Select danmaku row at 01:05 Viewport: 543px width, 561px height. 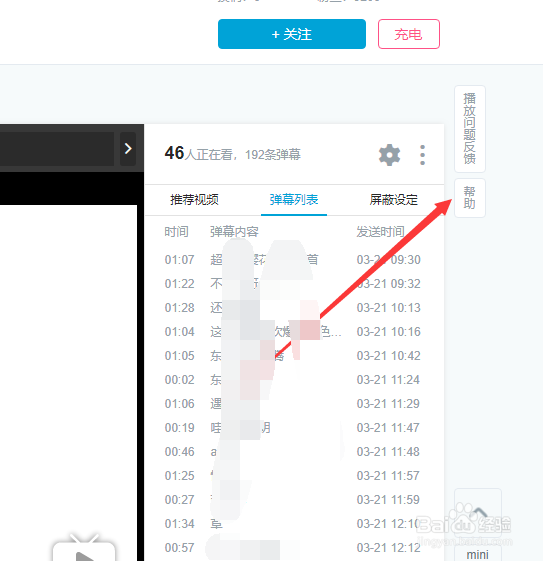point(294,356)
